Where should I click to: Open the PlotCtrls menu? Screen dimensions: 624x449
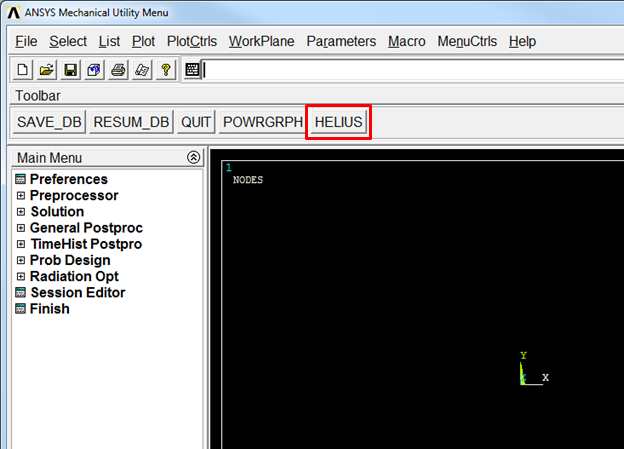(x=192, y=41)
